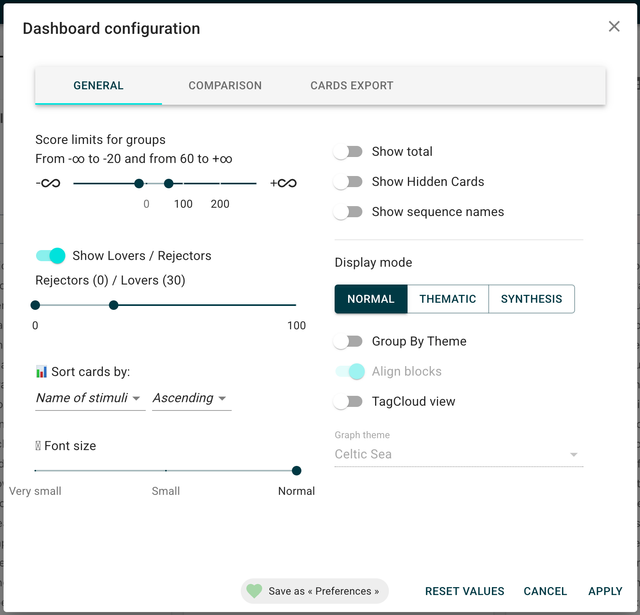
Task: Click Reset Values button
Action: point(464,591)
